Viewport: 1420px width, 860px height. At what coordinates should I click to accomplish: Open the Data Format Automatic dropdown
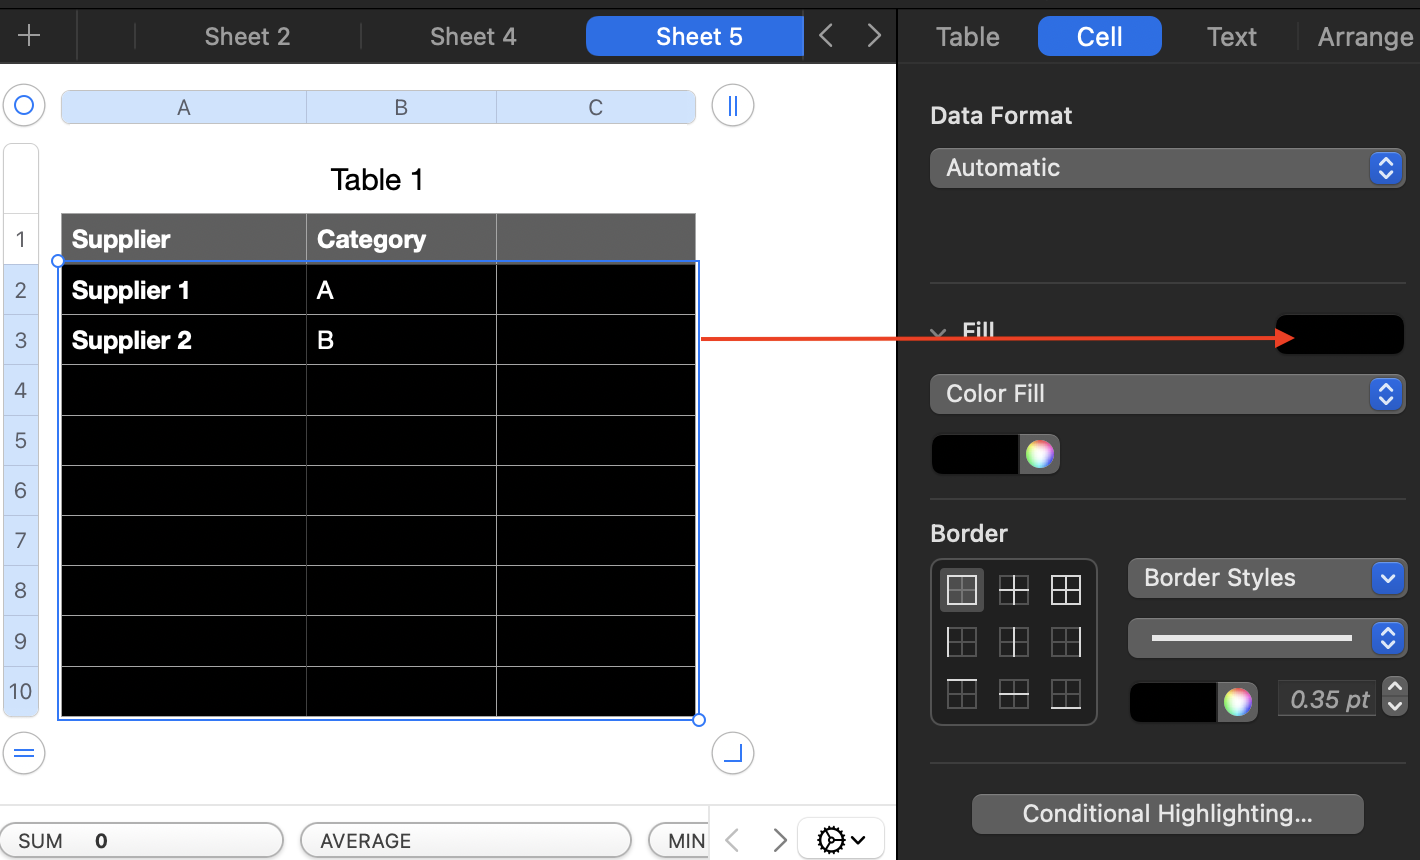[x=1167, y=167]
